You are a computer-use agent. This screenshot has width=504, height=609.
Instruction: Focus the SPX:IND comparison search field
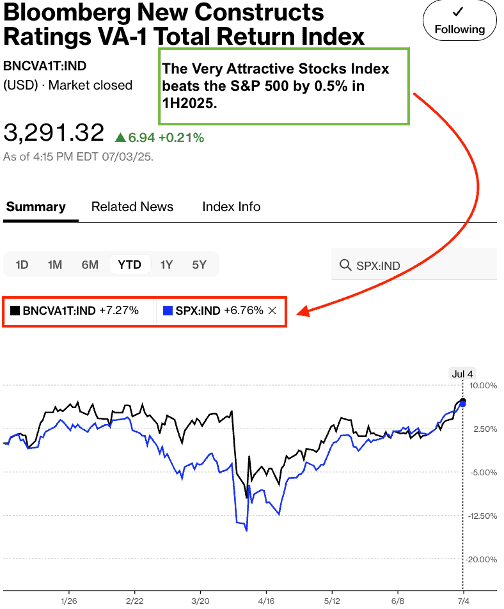[414, 264]
